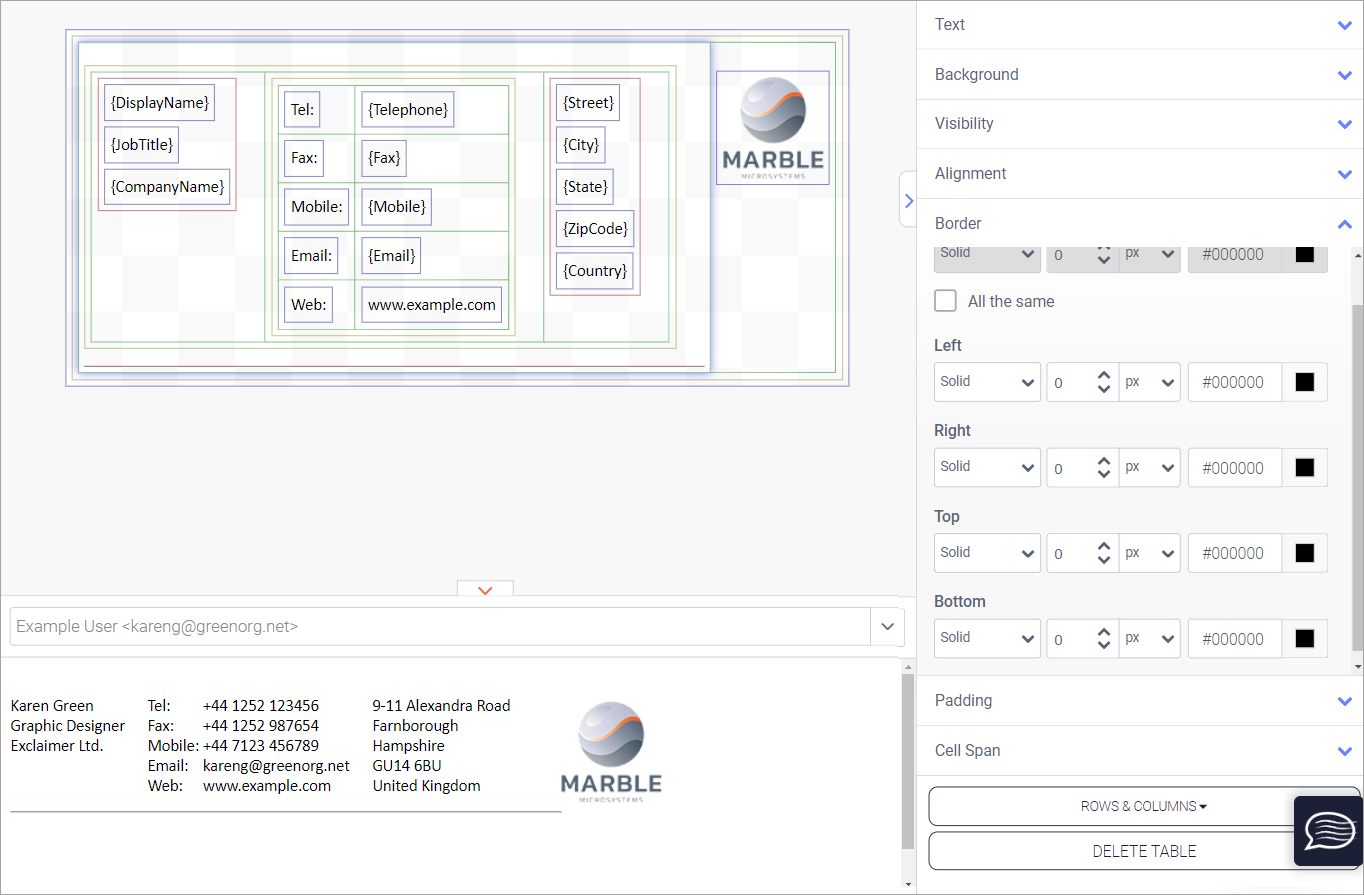1364x895 pixels.
Task: Click the ROWS & COLUMNS button
Action: coord(1144,806)
